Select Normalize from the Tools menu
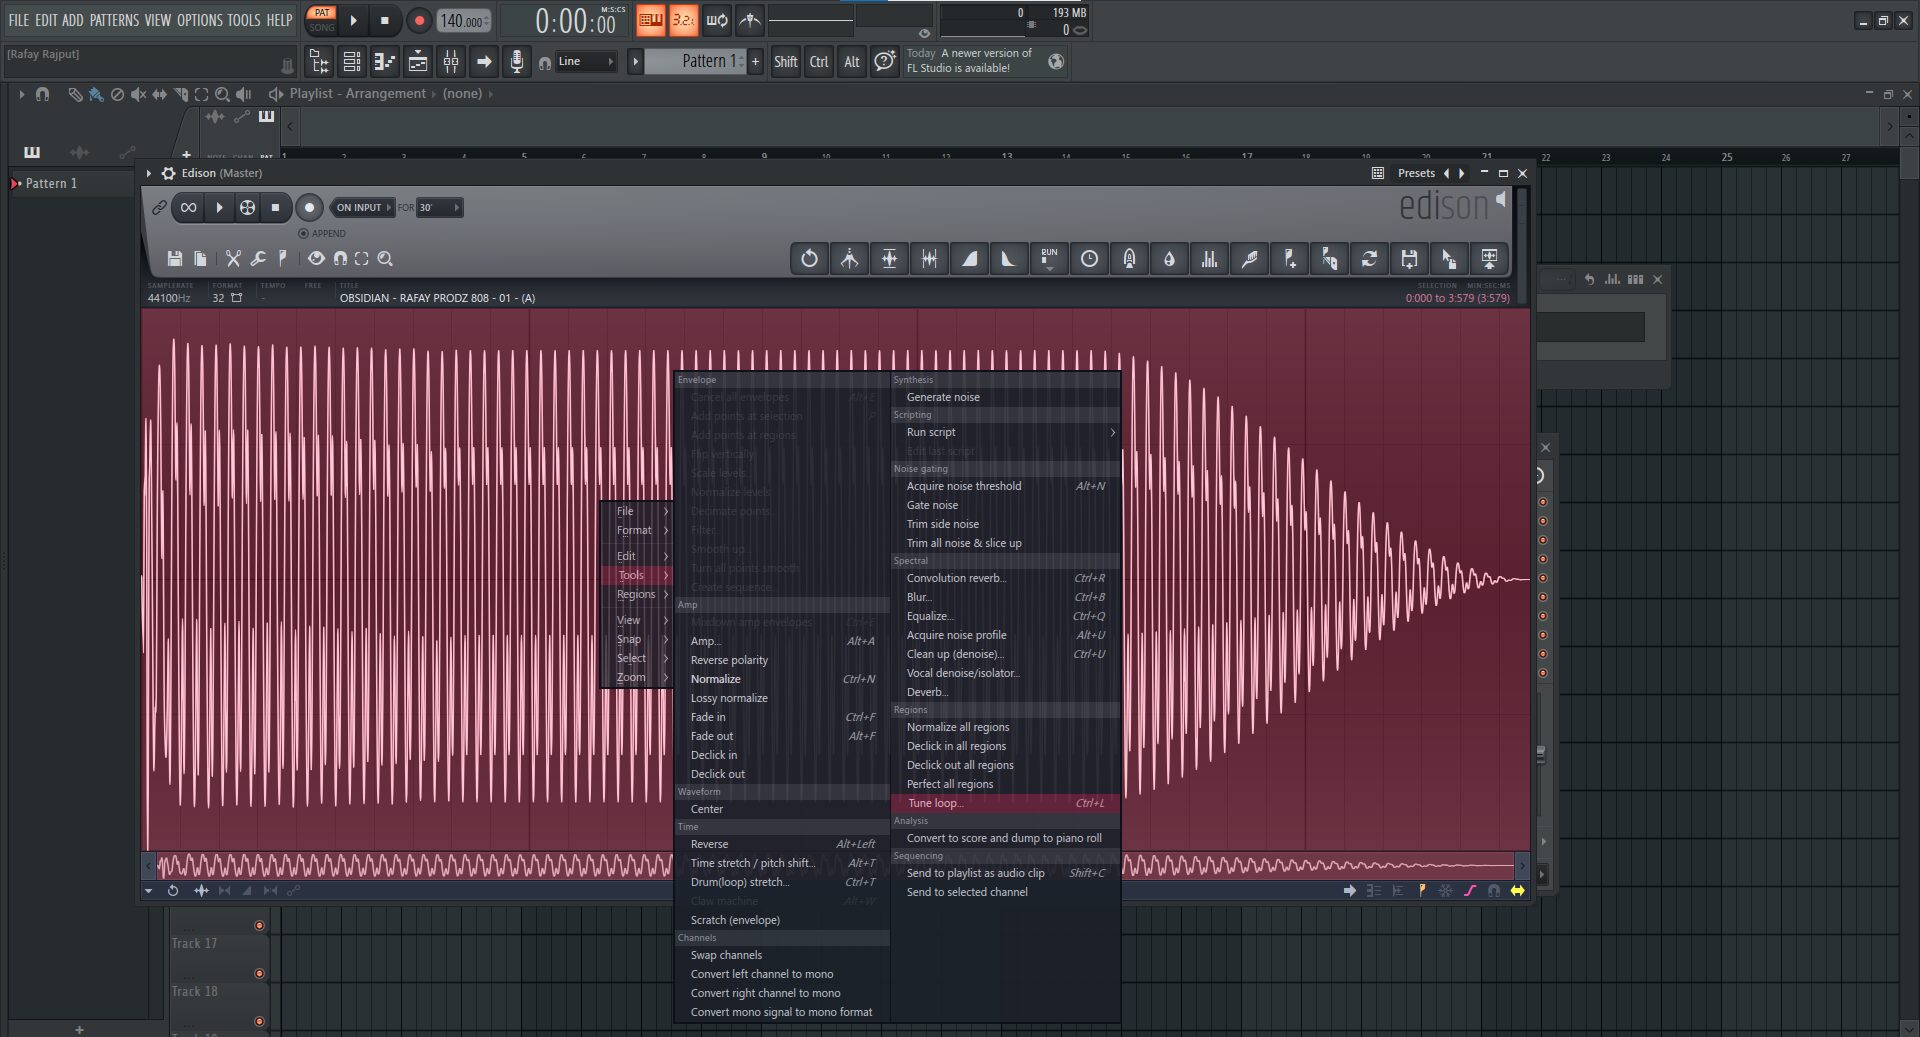This screenshot has width=1920, height=1037. click(x=716, y=679)
